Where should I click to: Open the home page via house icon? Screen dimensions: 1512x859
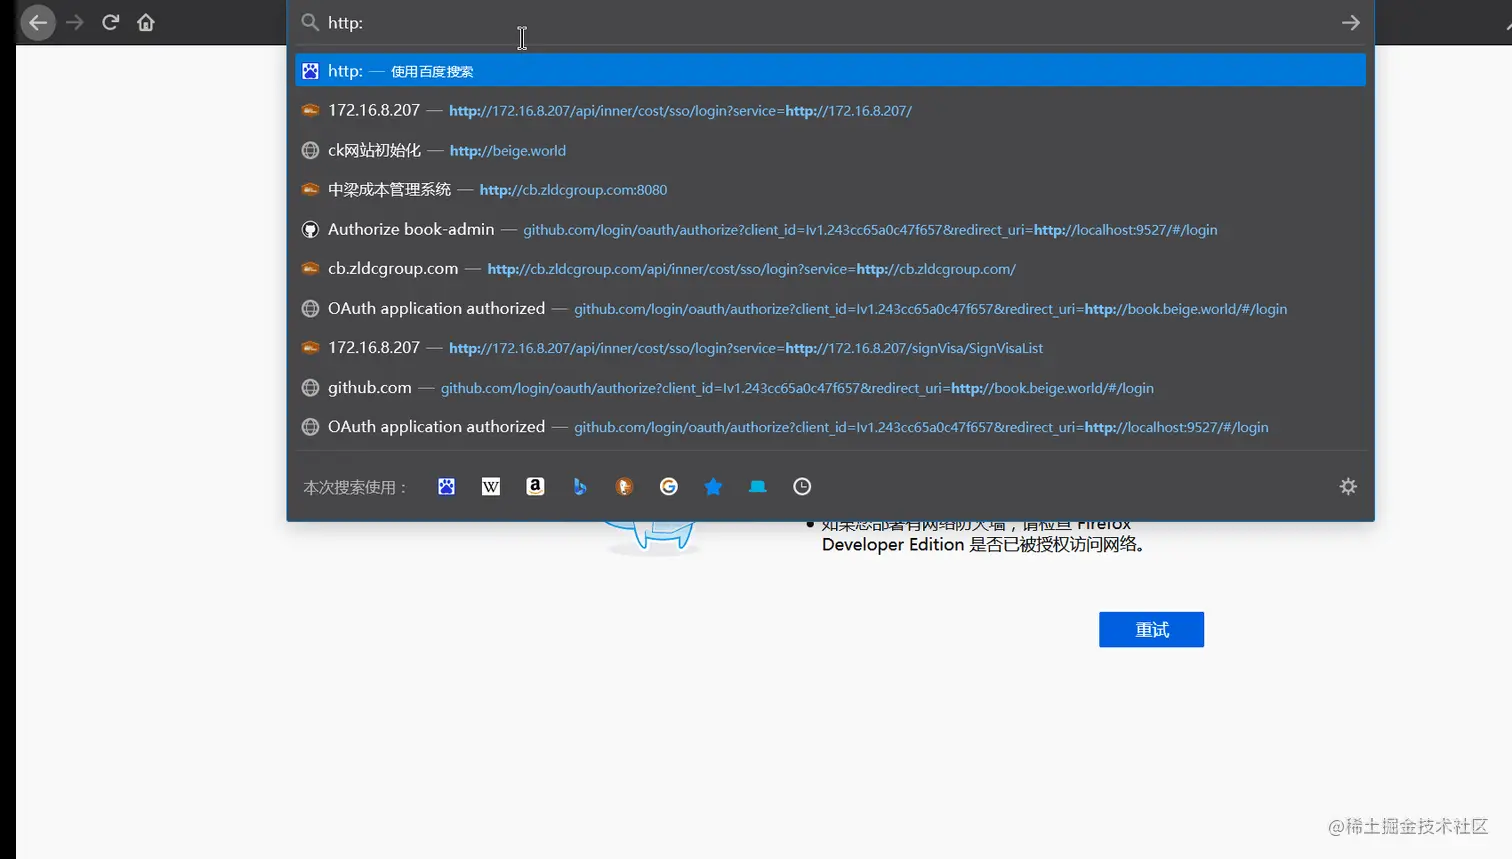(146, 22)
